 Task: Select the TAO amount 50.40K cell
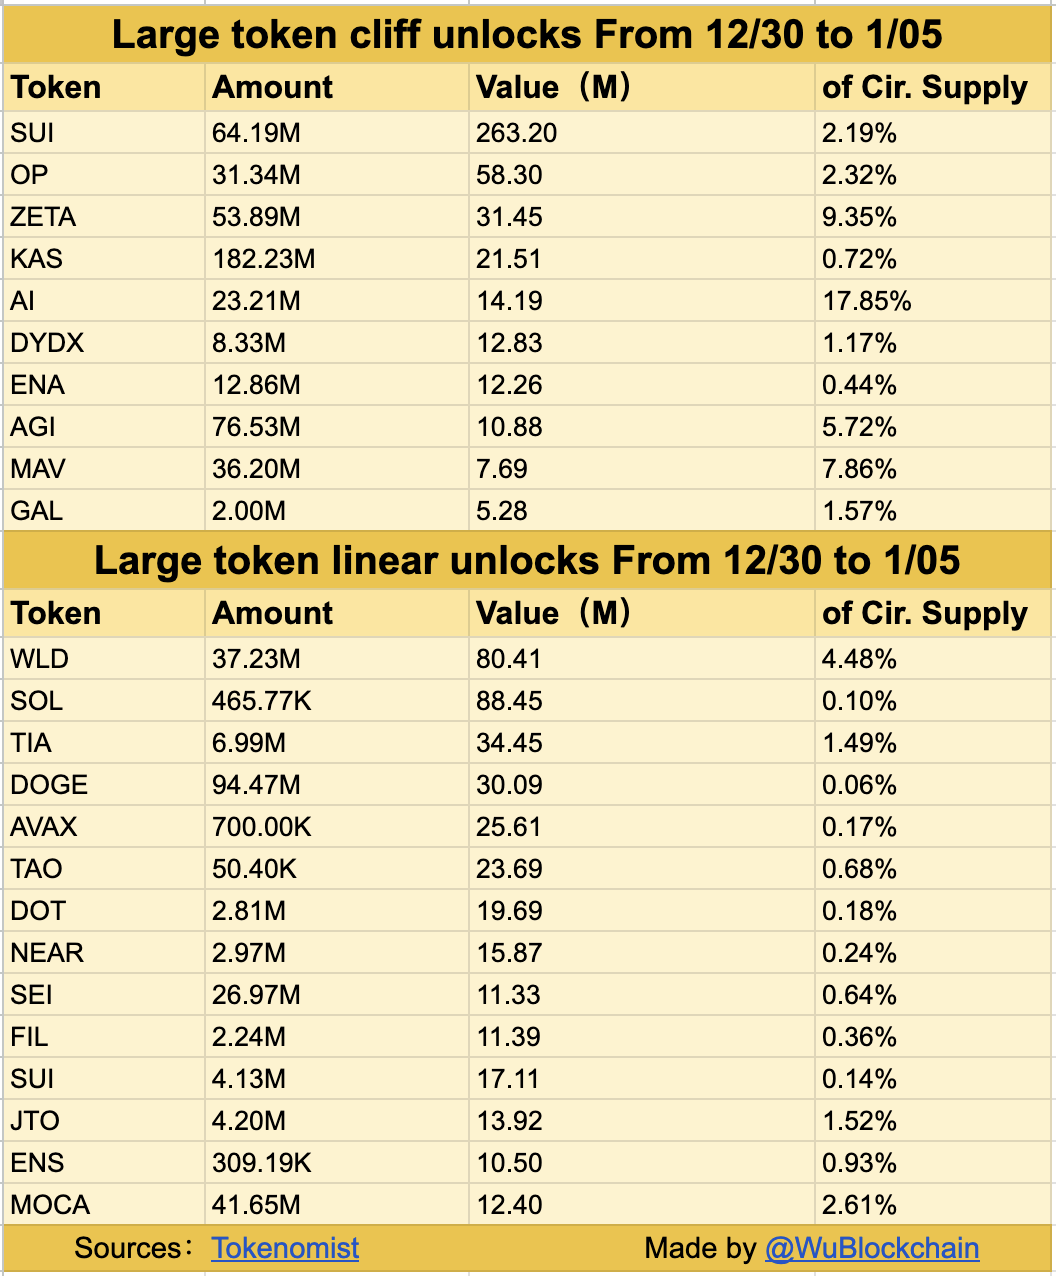(254, 869)
